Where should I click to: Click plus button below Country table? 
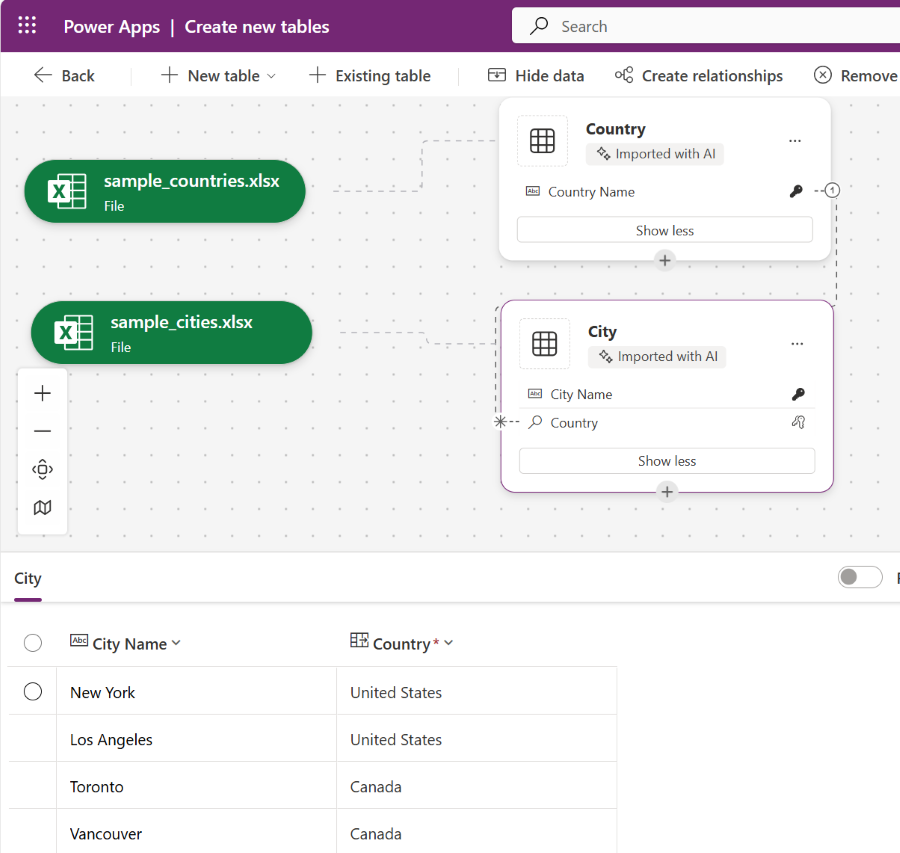point(665,261)
